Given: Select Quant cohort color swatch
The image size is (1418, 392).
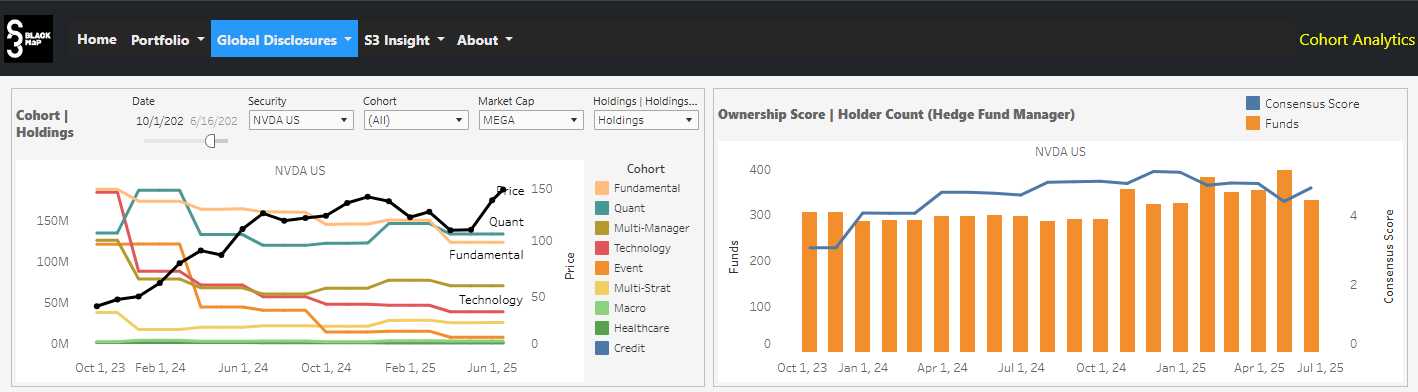Looking at the screenshot, I should [602, 208].
